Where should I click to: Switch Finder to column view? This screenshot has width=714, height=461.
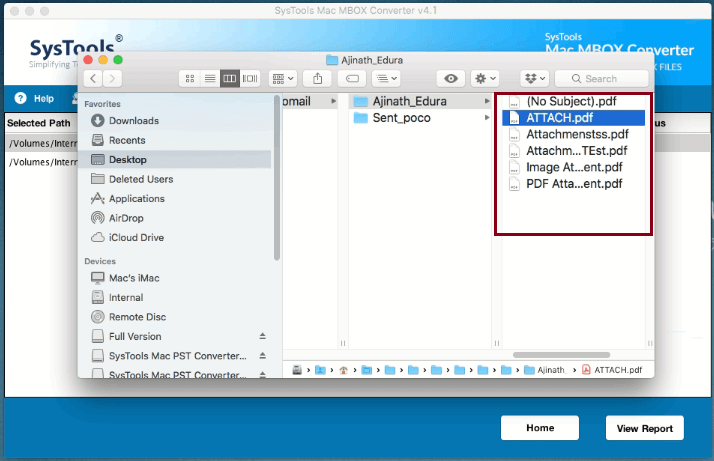(x=230, y=79)
